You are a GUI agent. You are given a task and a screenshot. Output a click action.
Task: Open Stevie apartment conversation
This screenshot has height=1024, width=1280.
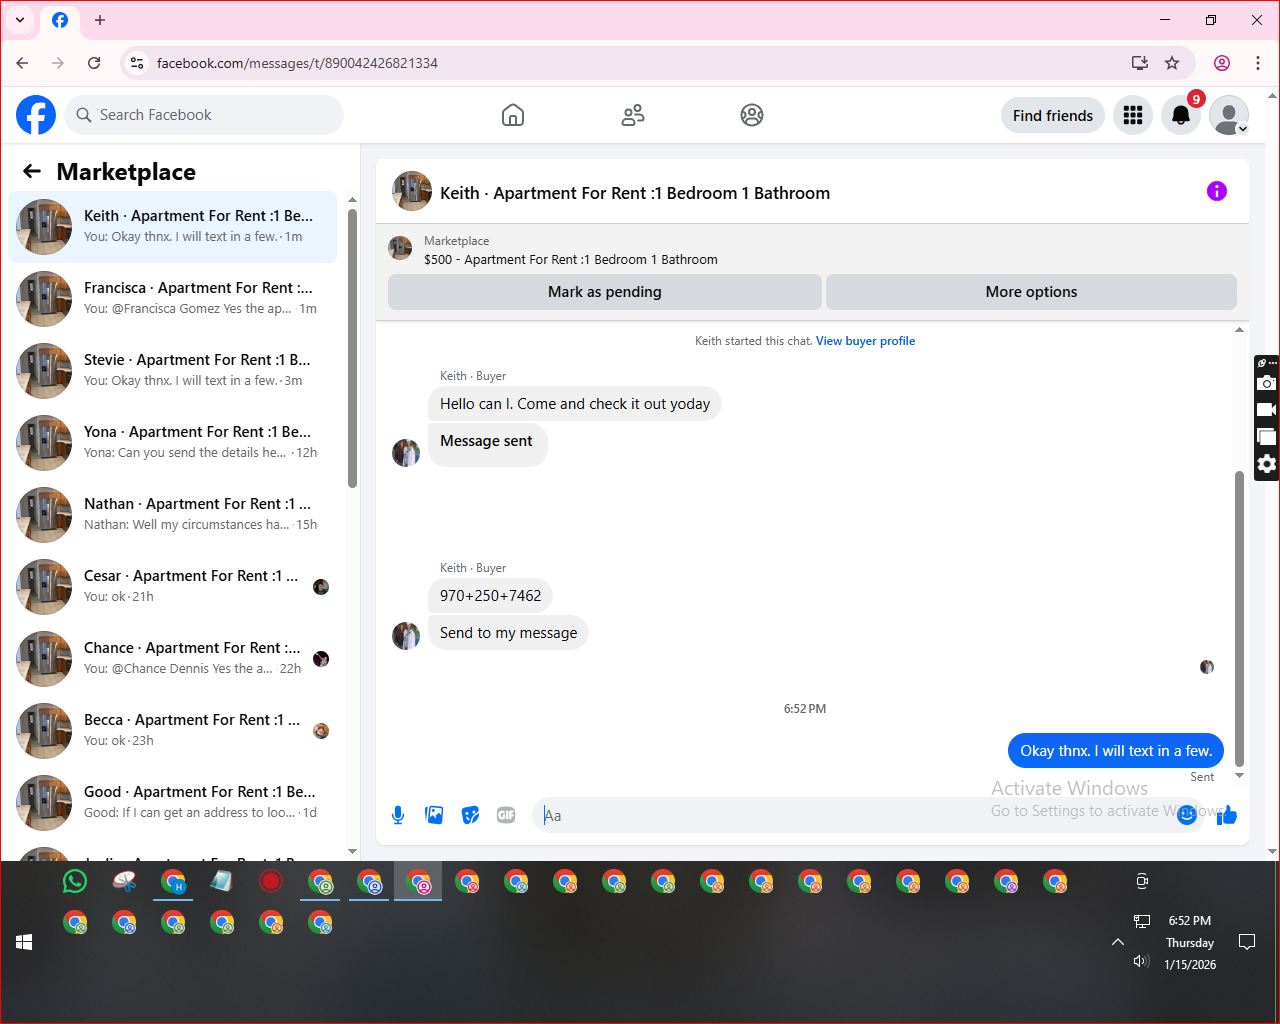coord(172,371)
